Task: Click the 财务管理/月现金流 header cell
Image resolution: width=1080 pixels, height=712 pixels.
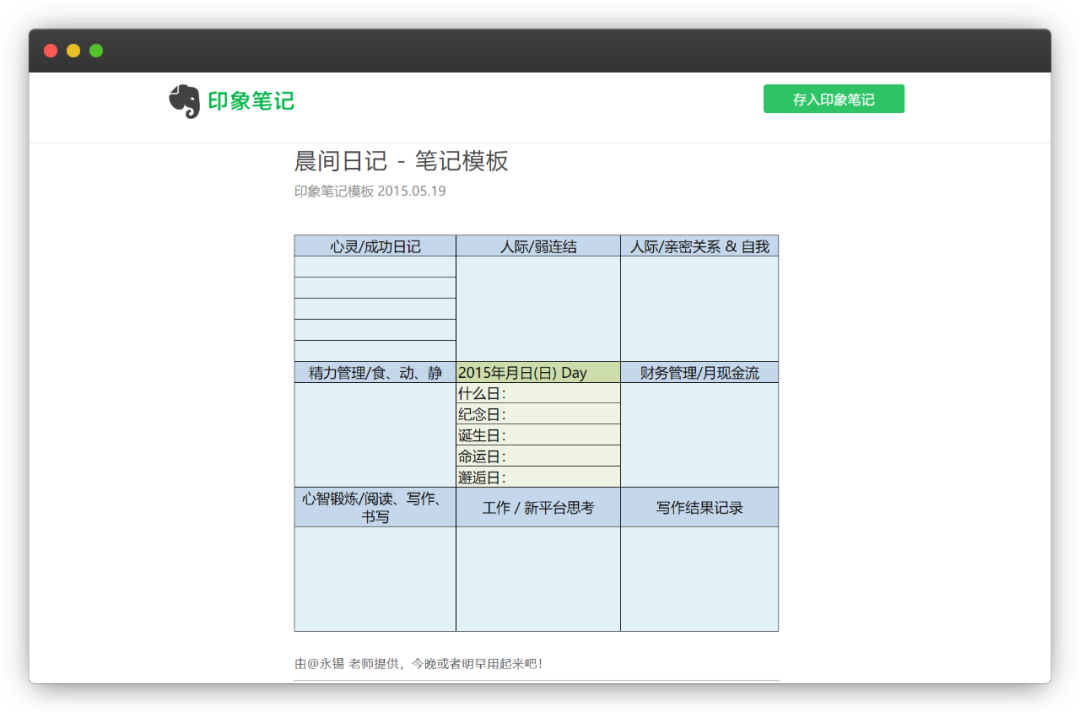Action: 699,371
